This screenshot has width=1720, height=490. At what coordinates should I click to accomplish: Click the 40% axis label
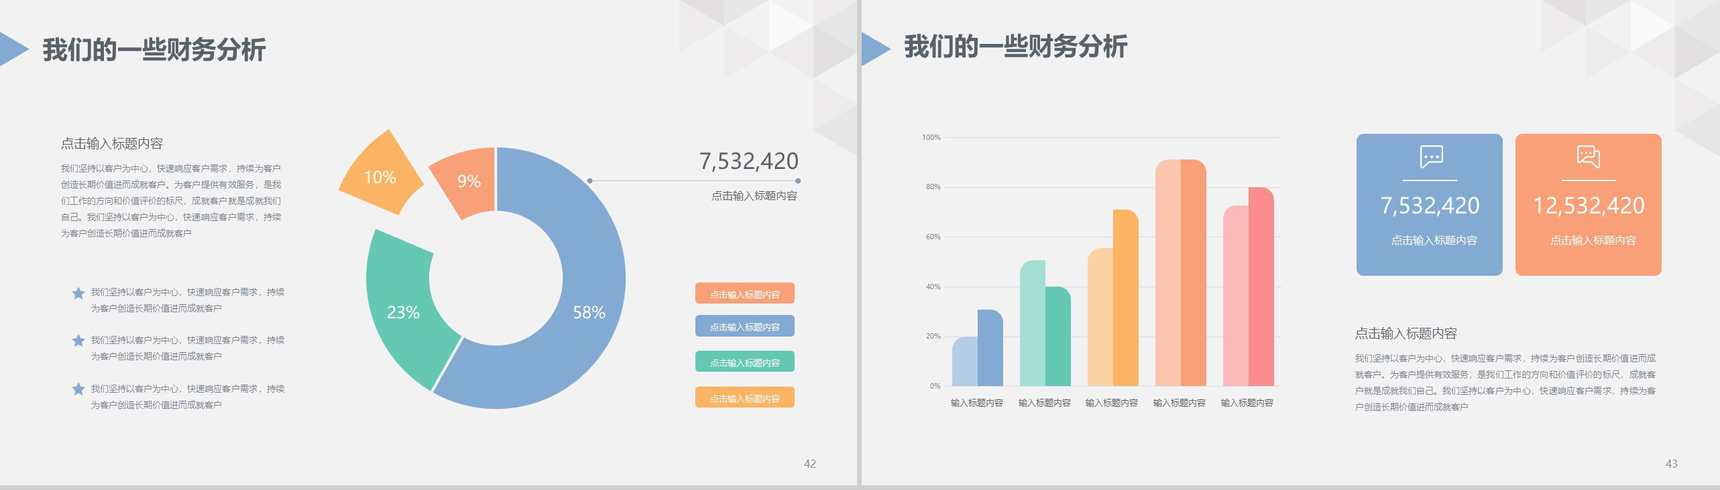click(x=933, y=287)
